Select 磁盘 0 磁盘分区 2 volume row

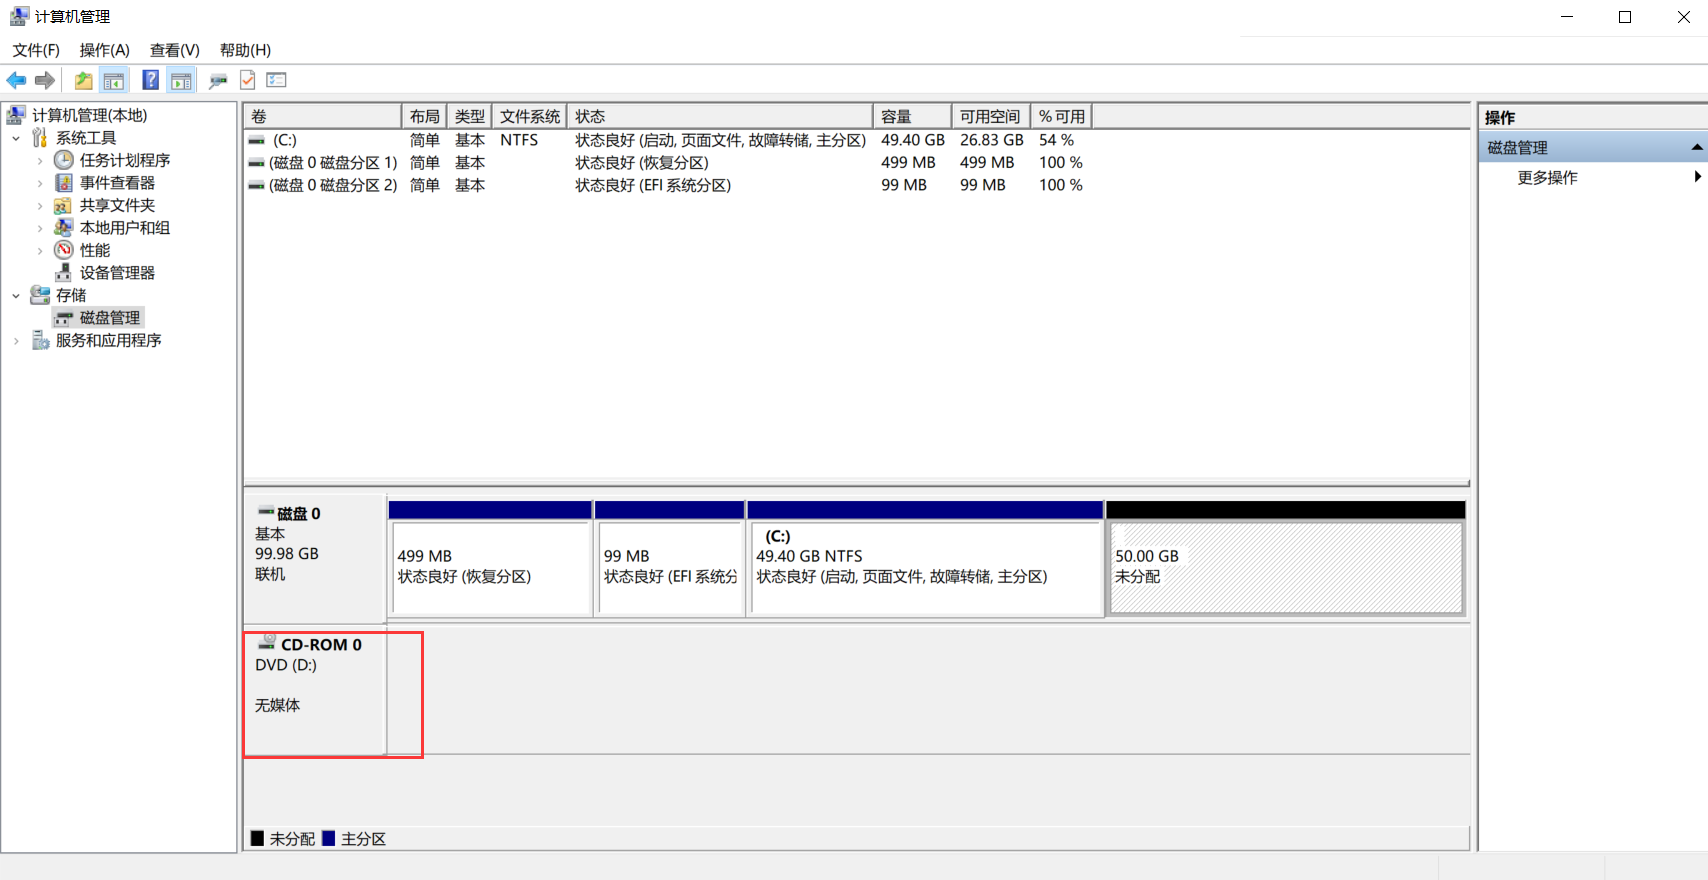click(x=666, y=185)
